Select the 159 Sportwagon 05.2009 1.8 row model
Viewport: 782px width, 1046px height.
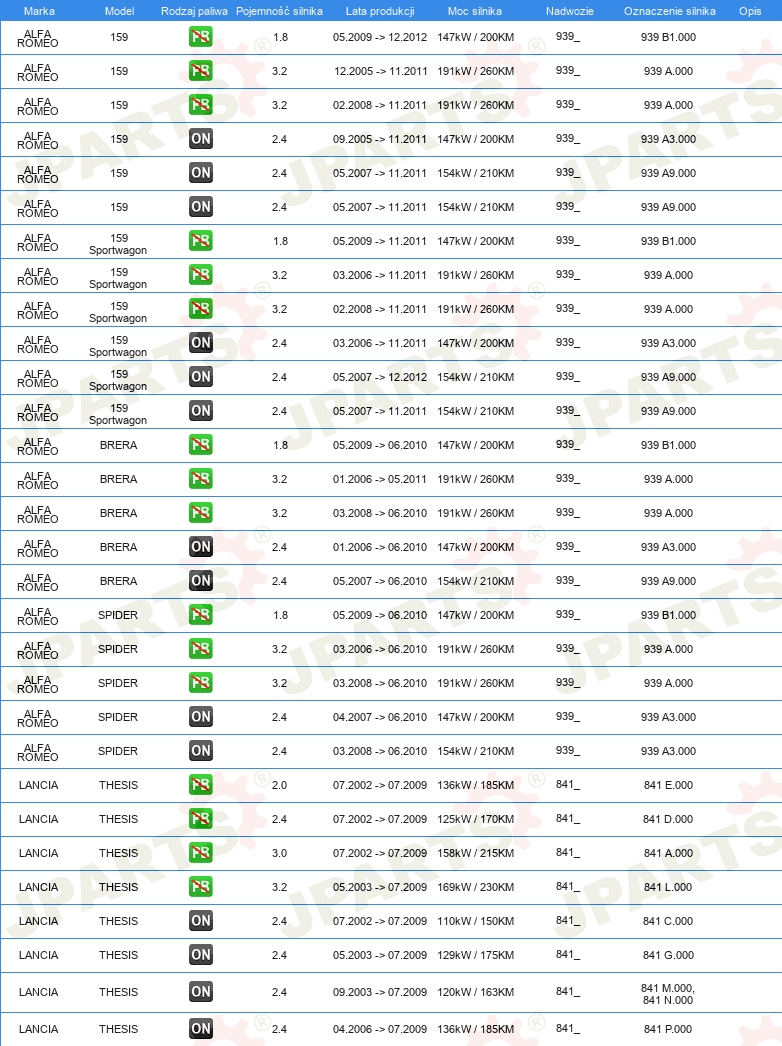119,244
